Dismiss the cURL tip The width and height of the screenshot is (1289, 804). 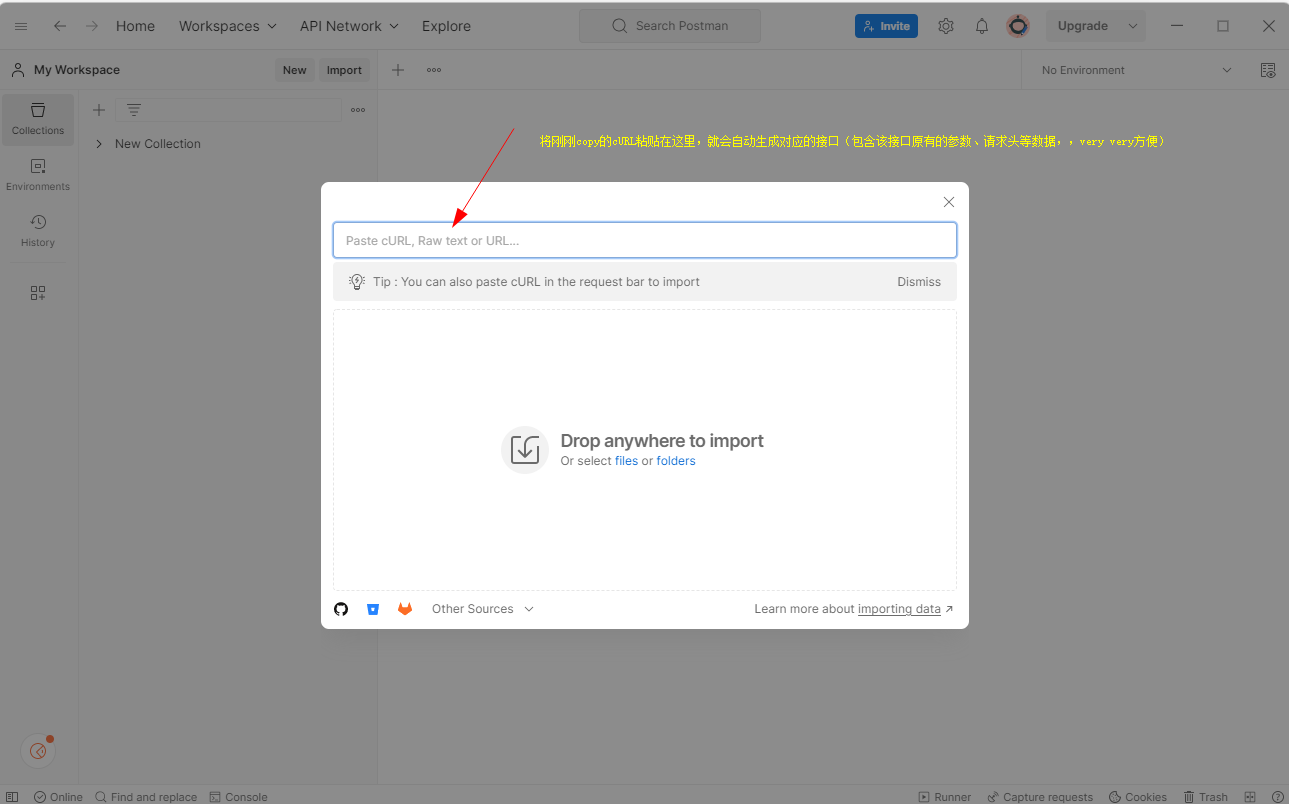click(919, 282)
